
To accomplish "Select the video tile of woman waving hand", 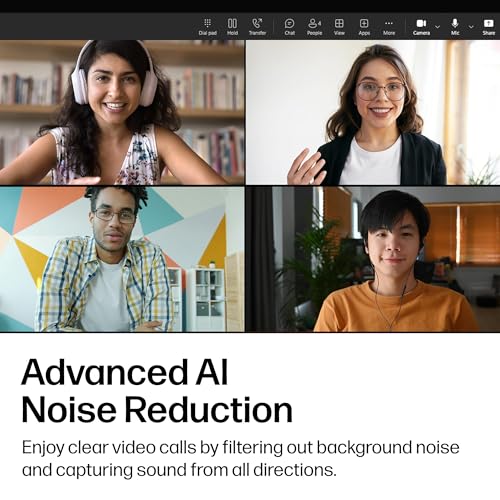I will coord(373,112).
